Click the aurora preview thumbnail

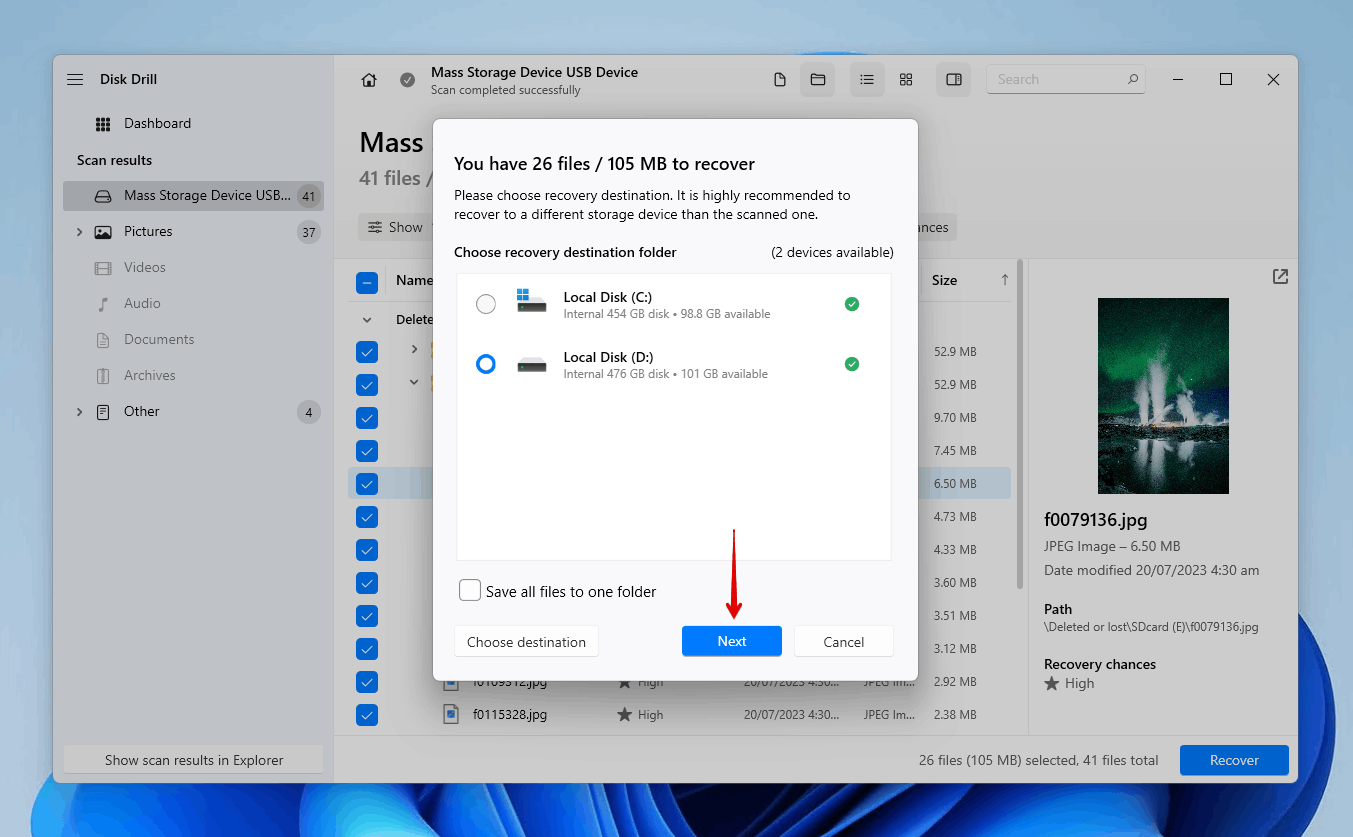pos(1163,396)
